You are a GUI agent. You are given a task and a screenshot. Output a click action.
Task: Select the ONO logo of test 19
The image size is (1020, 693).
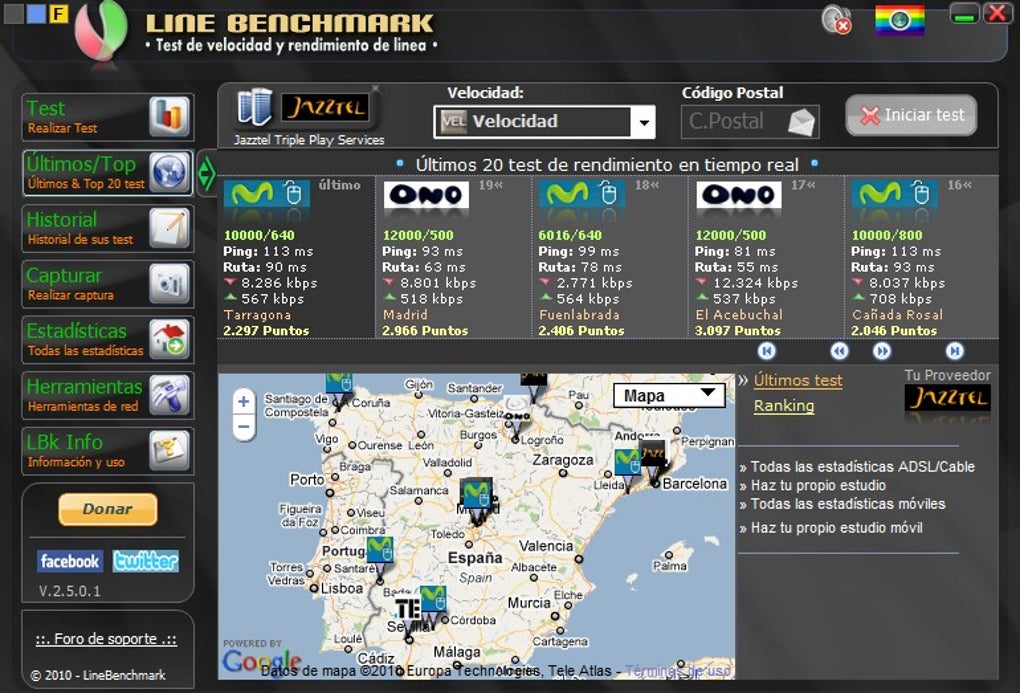(426, 195)
